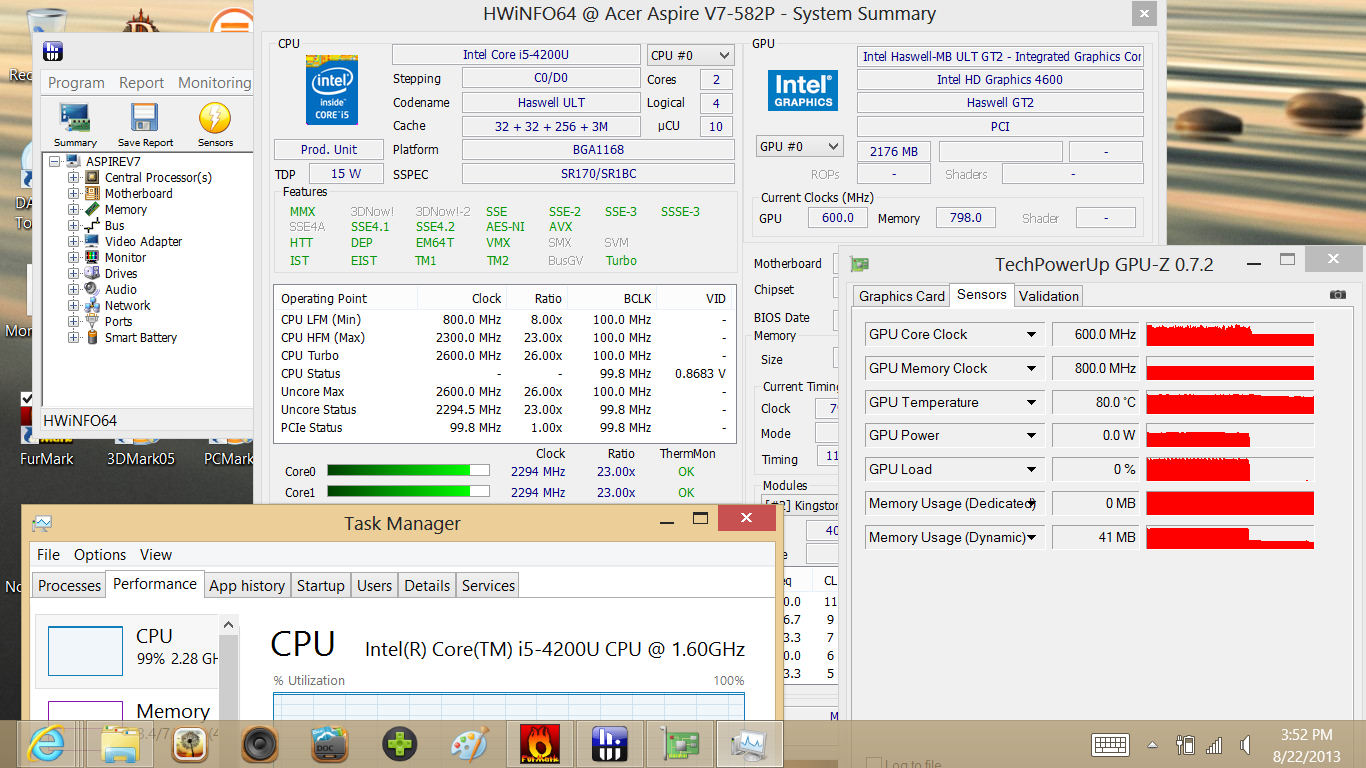This screenshot has width=1366, height=768.
Task: Open the GPU Core Clock sensor dropdown
Action: click(1031, 335)
